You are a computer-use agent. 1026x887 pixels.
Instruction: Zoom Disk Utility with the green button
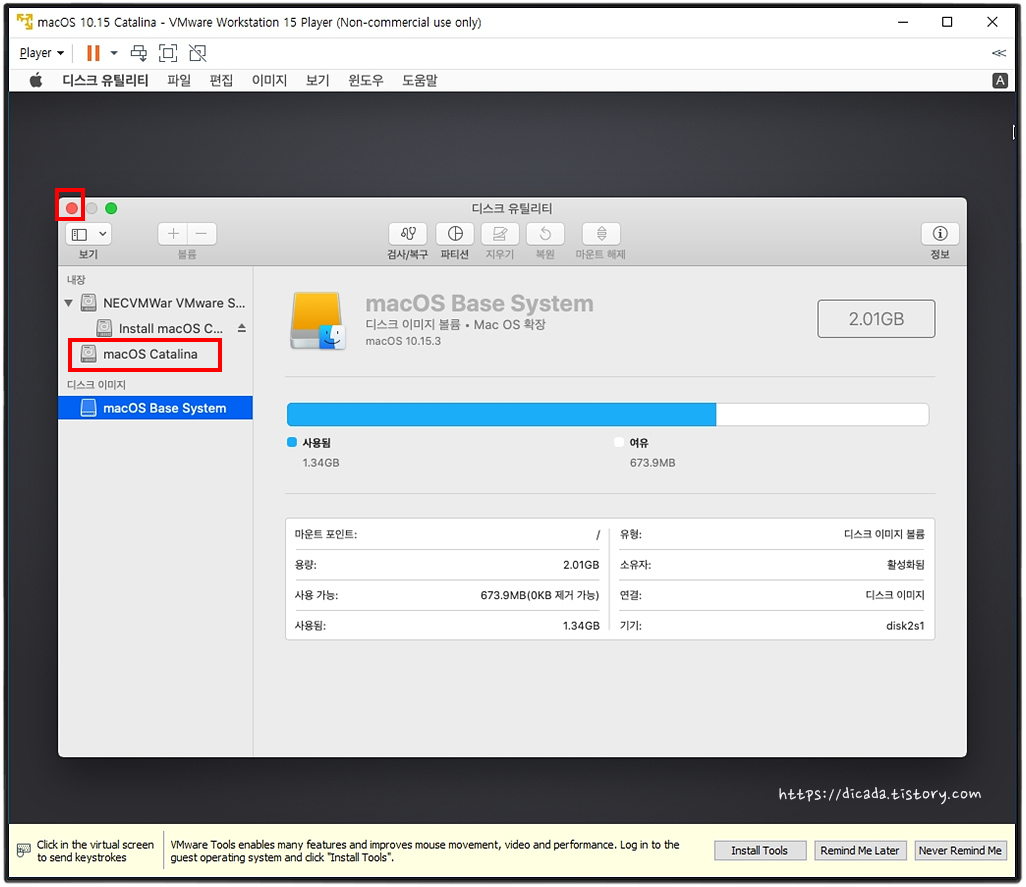point(111,208)
